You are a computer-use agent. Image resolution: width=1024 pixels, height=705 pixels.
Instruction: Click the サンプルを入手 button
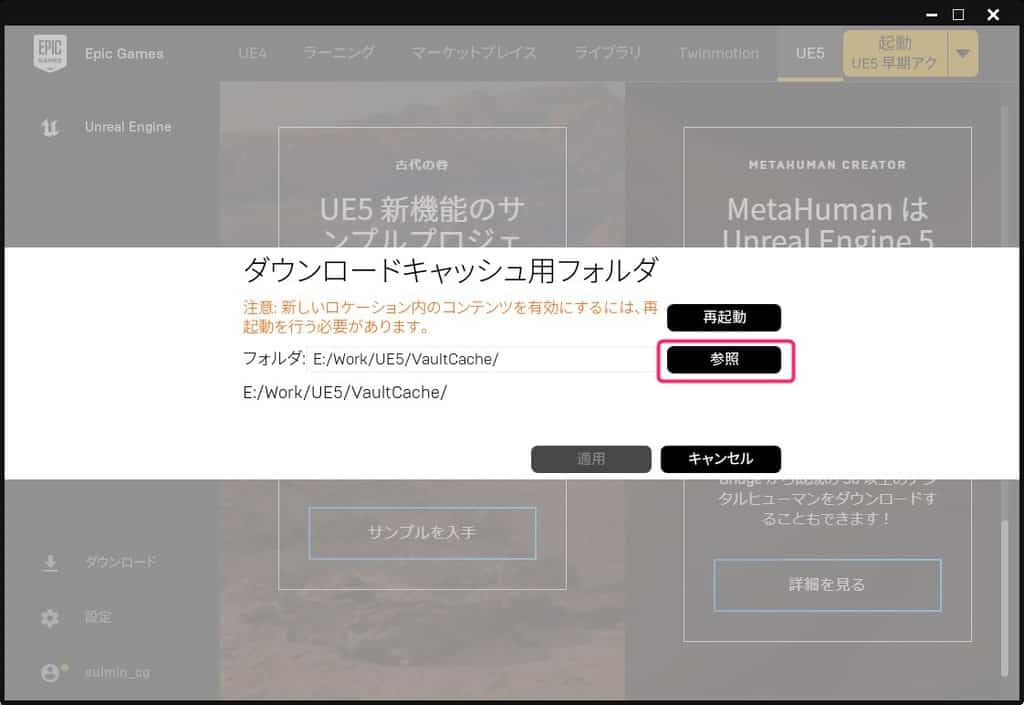pyautogui.click(x=422, y=533)
